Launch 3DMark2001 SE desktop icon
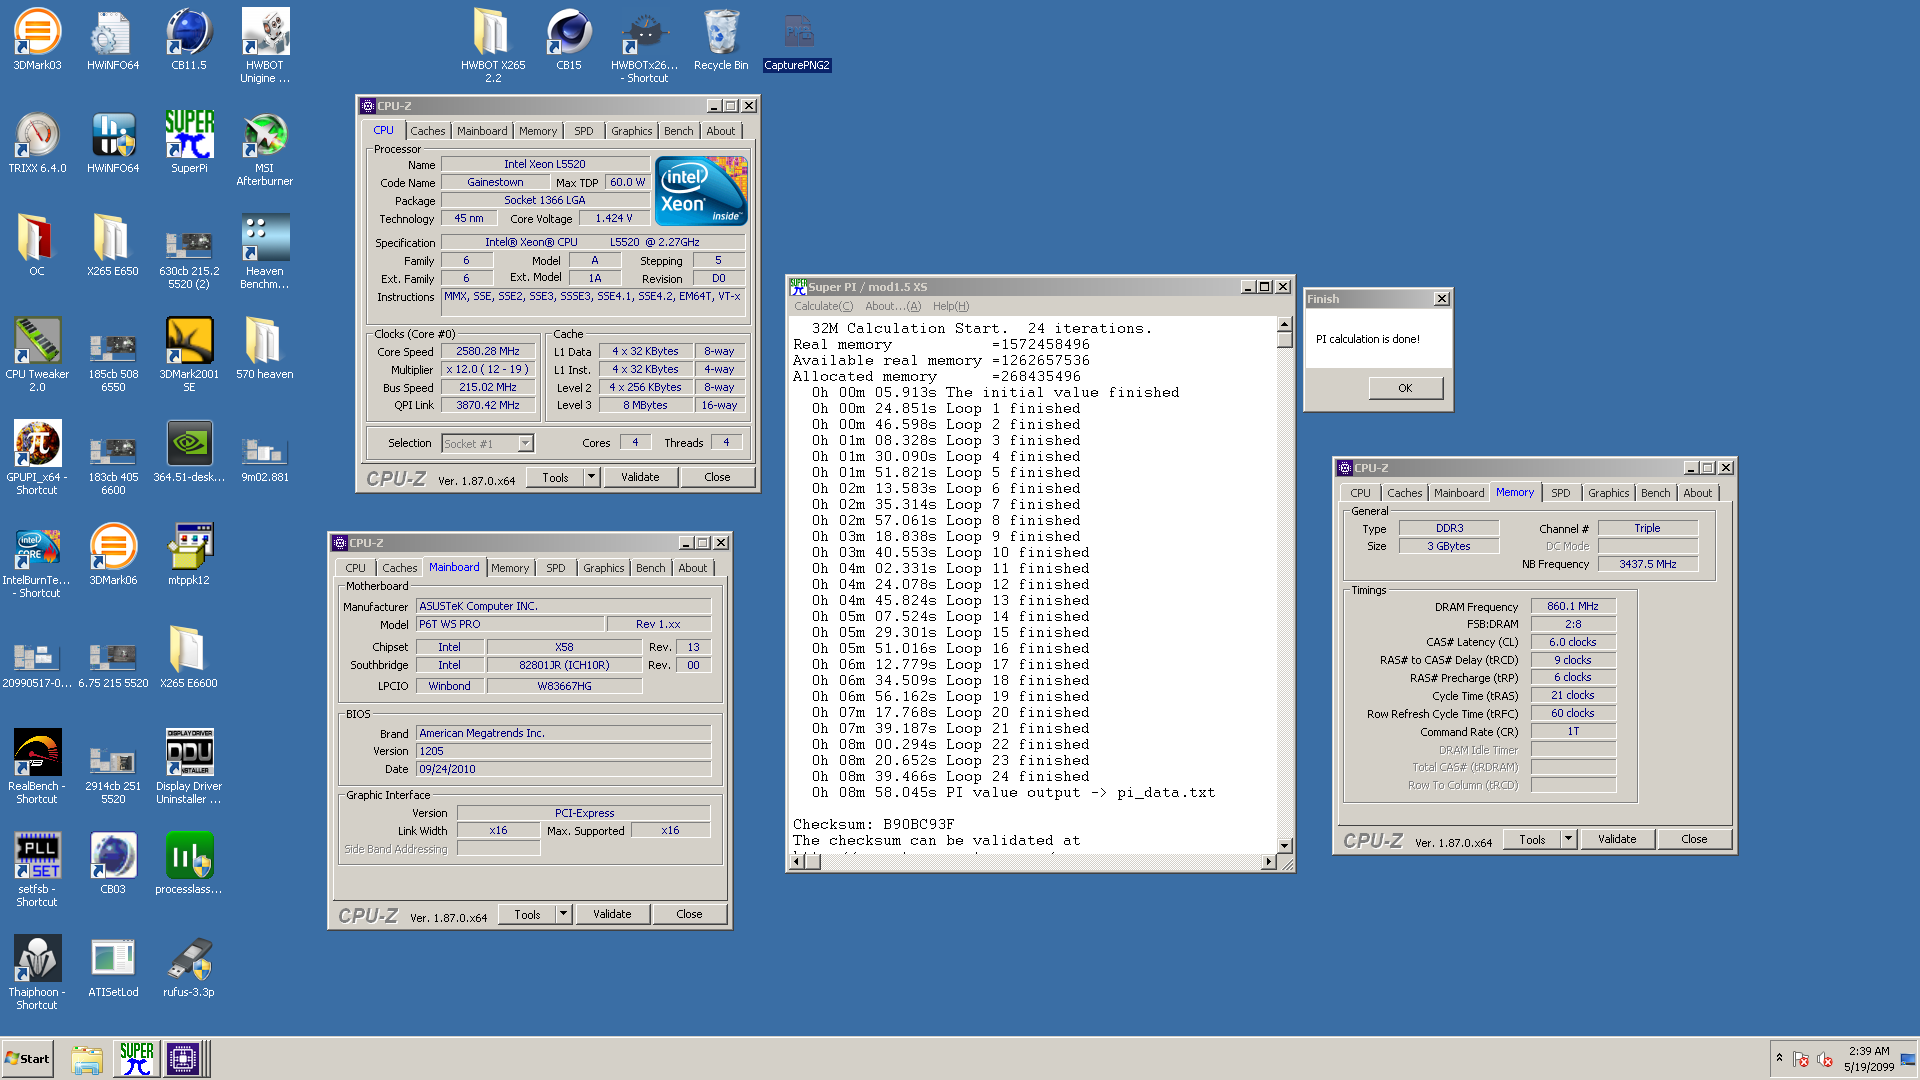Screen dimensions: 1920x1080 click(189, 355)
